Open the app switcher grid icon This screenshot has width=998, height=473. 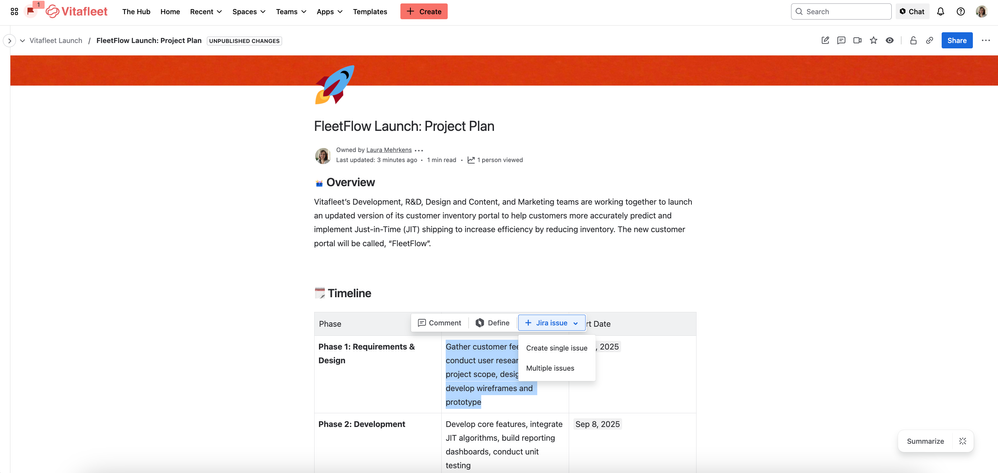coord(14,11)
